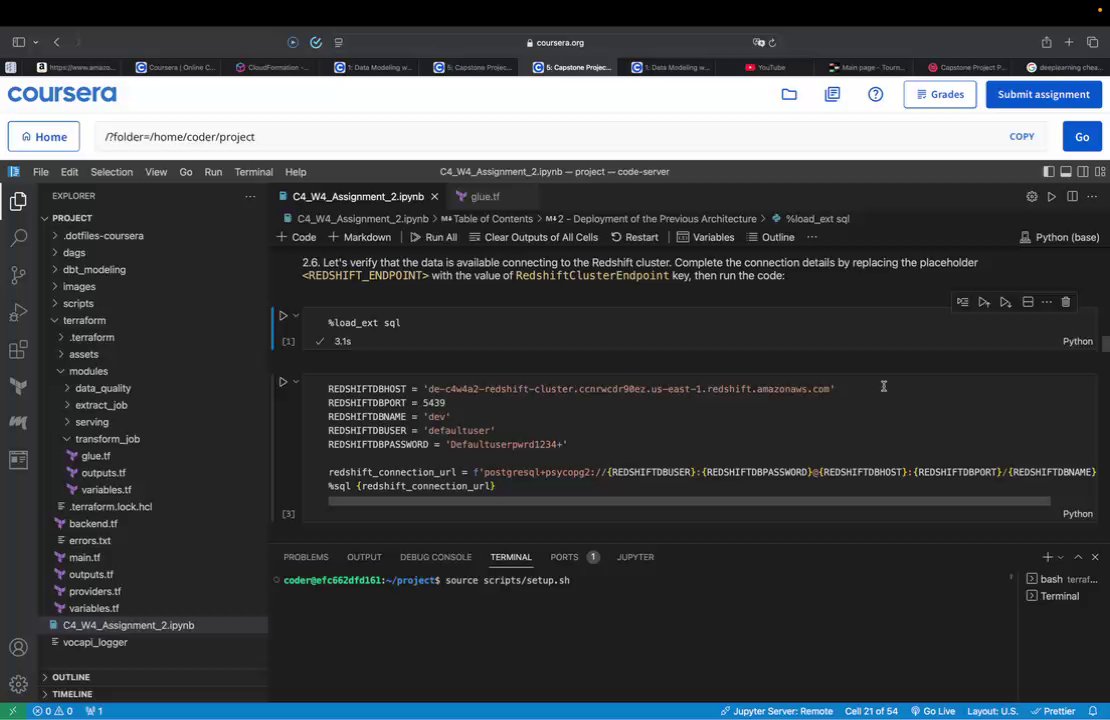1110x720 pixels.
Task: Switch to the glue.tf editor tab
Action: pyautogui.click(x=485, y=197)
